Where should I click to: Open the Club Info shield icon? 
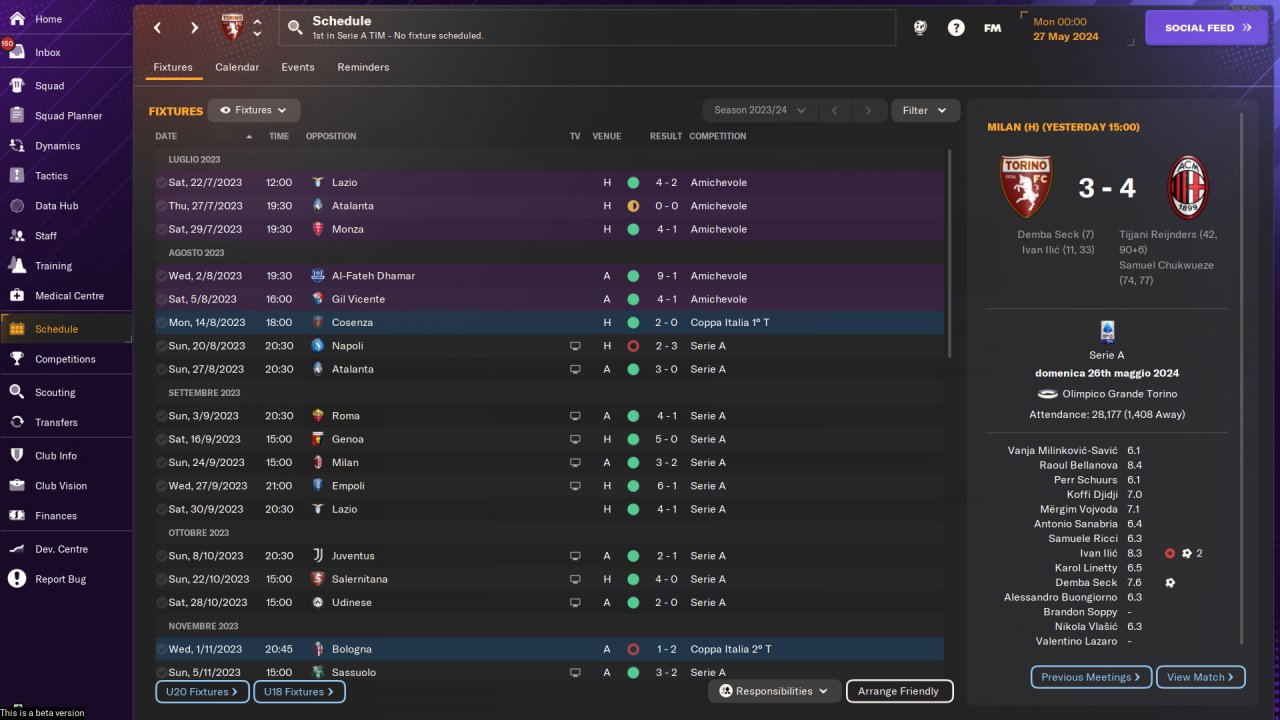[x=17, y=456]
